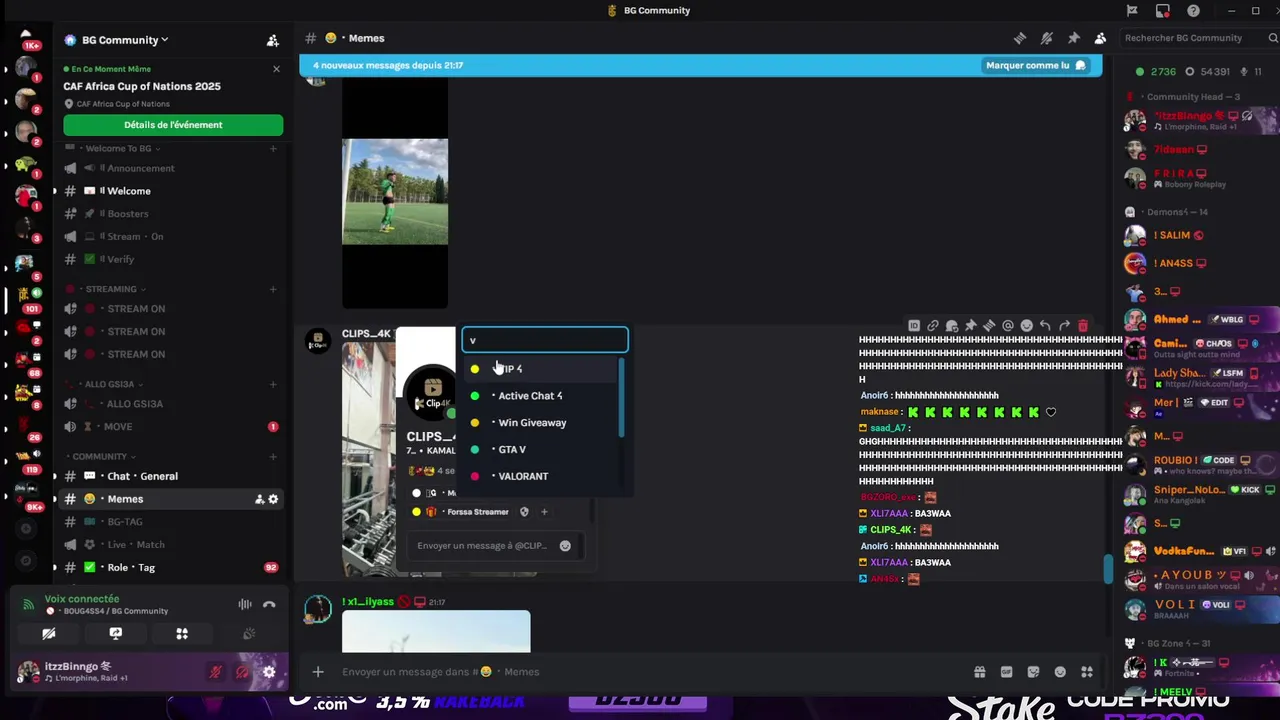Copy the message link with the chain icon
Image resolution: width=1280 pixels, height=720 pixels.
point(933,325)
